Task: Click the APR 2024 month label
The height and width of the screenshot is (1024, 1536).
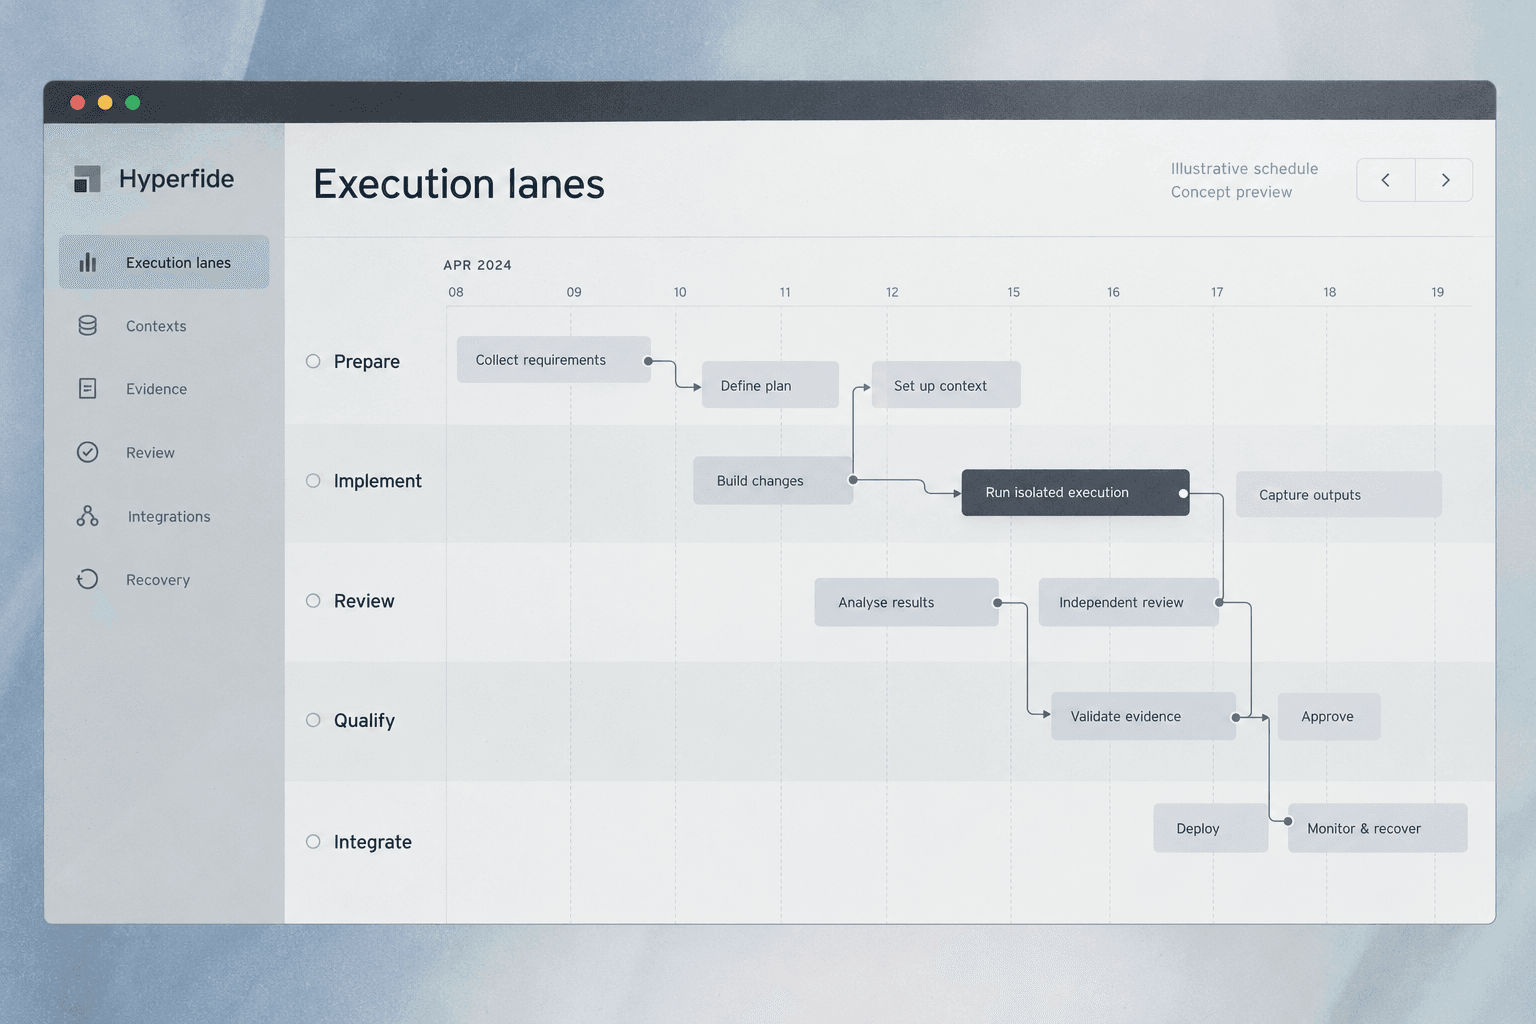Action: point(477,265)
